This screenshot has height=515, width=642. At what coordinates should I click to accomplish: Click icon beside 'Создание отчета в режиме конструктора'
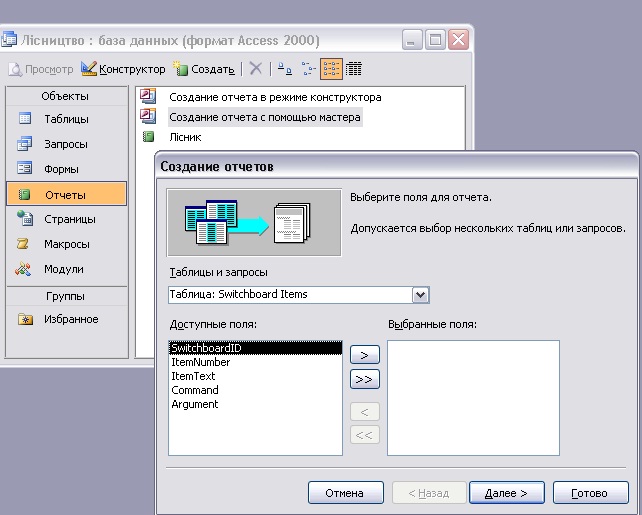[148, 96]
